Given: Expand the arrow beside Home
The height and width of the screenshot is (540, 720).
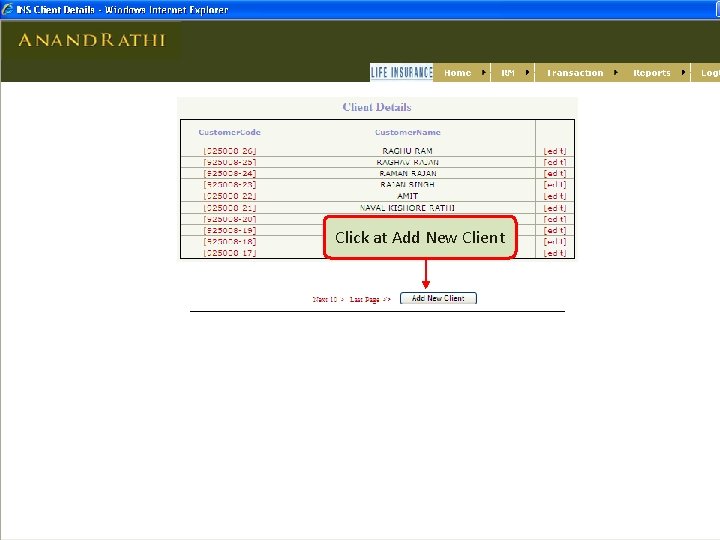Looking at the screenshot, I should pos(484,73).
